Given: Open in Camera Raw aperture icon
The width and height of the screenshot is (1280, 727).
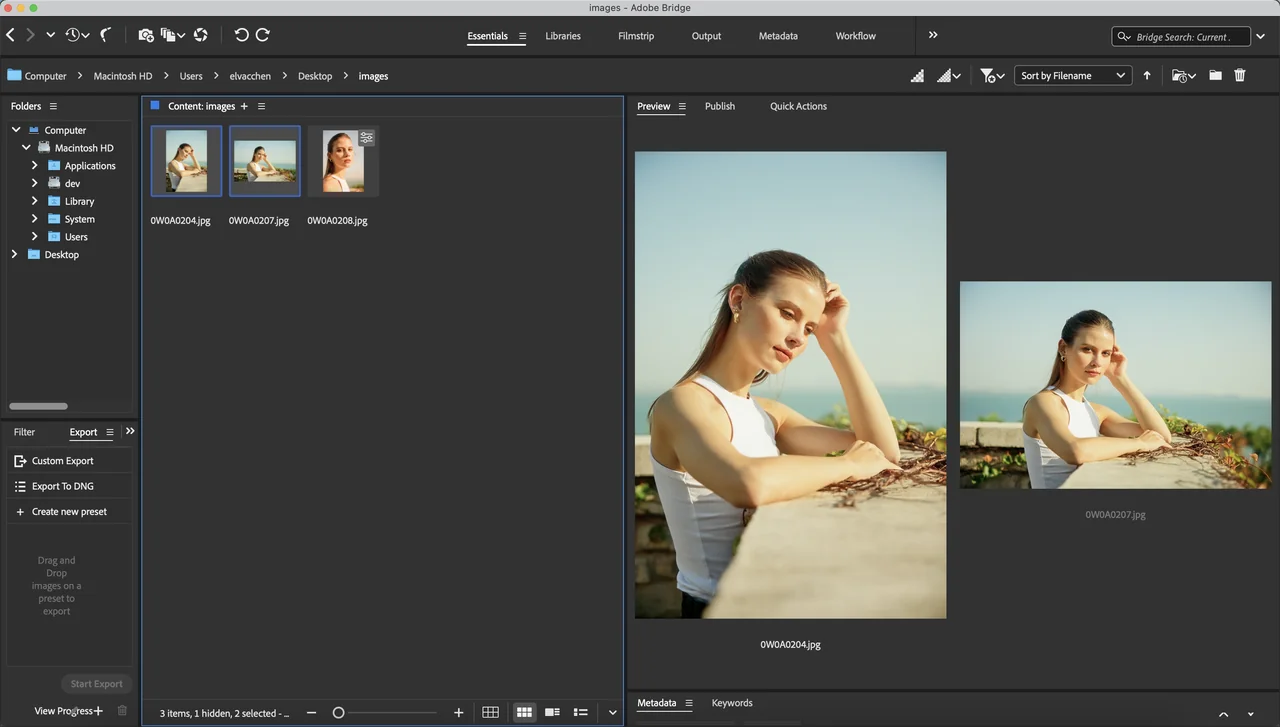Looking at the screenshot, I should [201, 35].
